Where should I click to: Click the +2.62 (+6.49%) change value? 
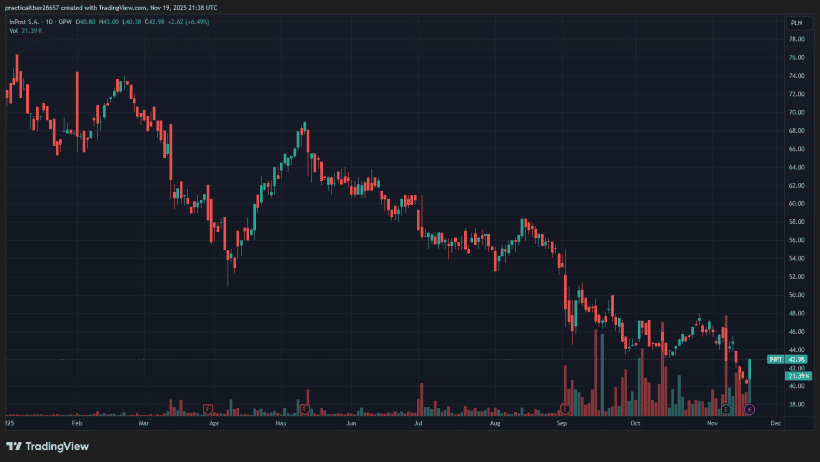pyautogui.click(x=188, y=21)
